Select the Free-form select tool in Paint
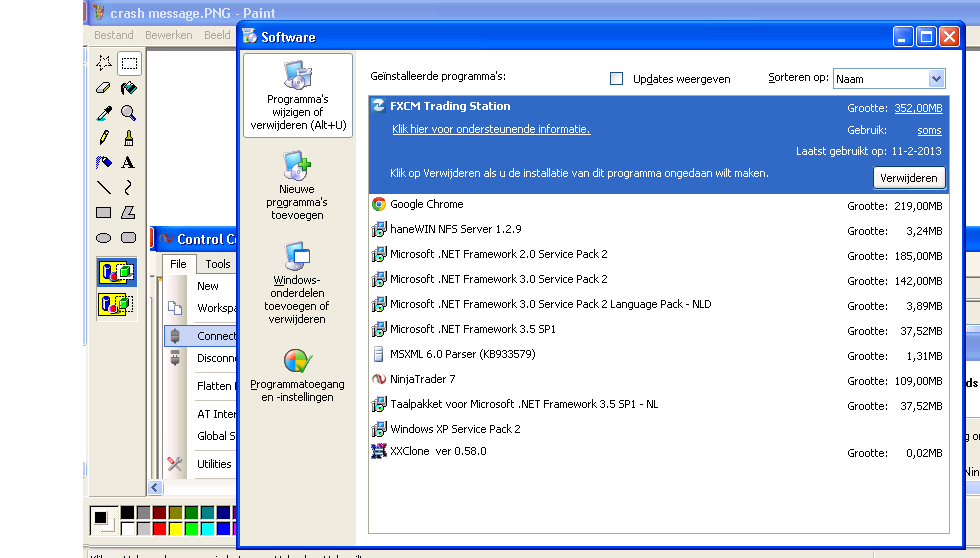The image size is (980, 558). coord(104,63)
